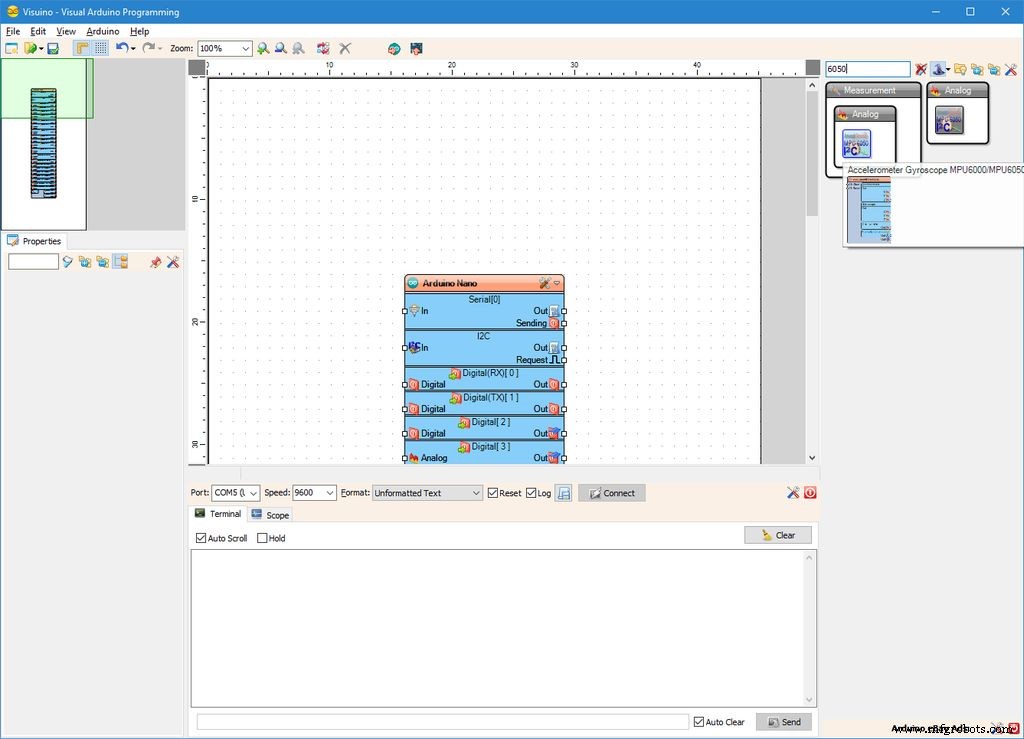Viewport: 1024px width, 739px height.
Task: Open the Arduino menu
Action: 102,31
